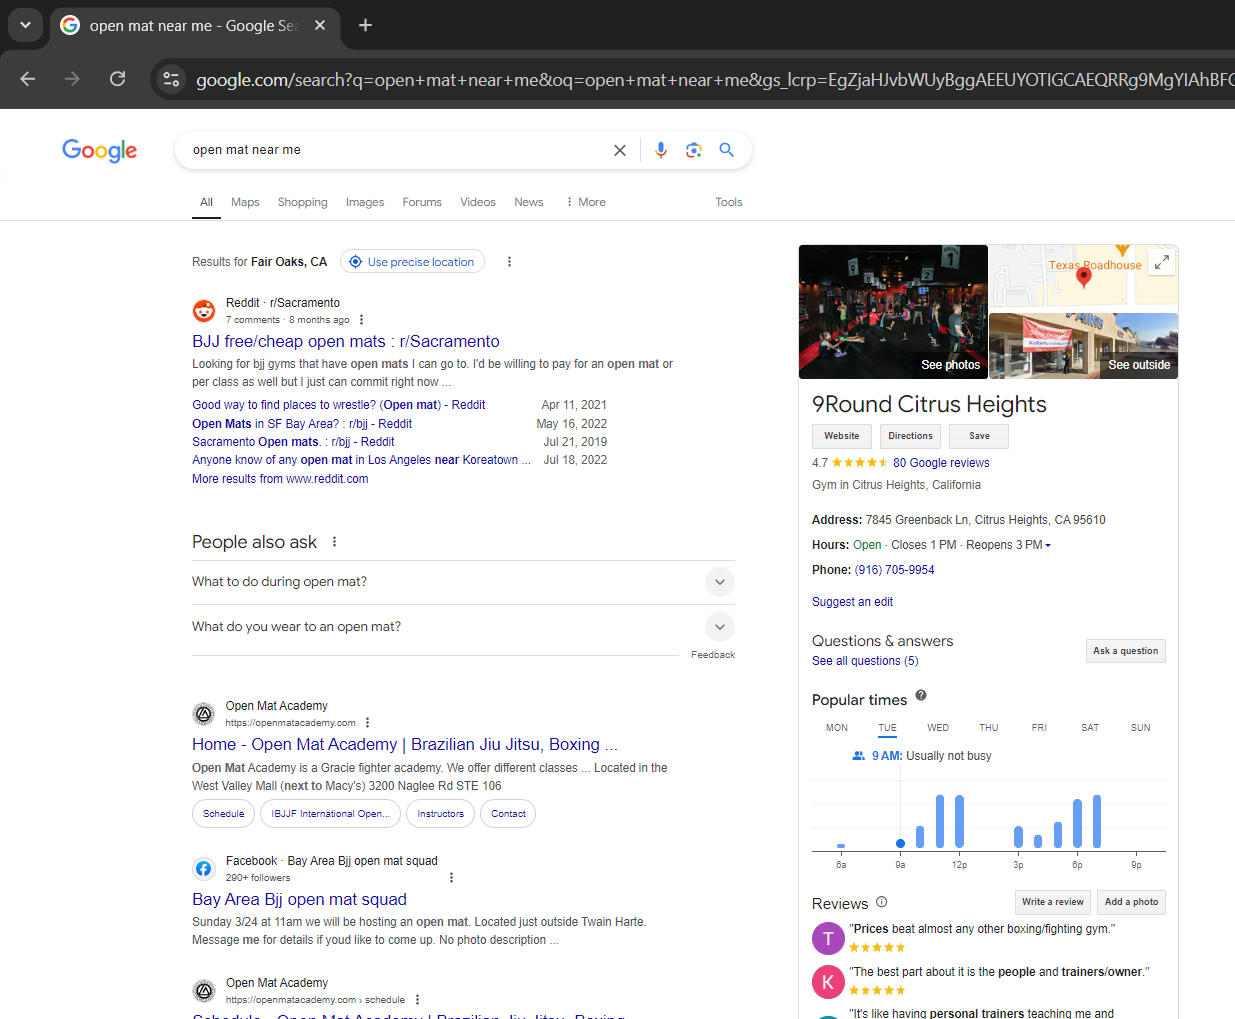Click Use precise location button

pyautogui.click(x=412, y=262)
